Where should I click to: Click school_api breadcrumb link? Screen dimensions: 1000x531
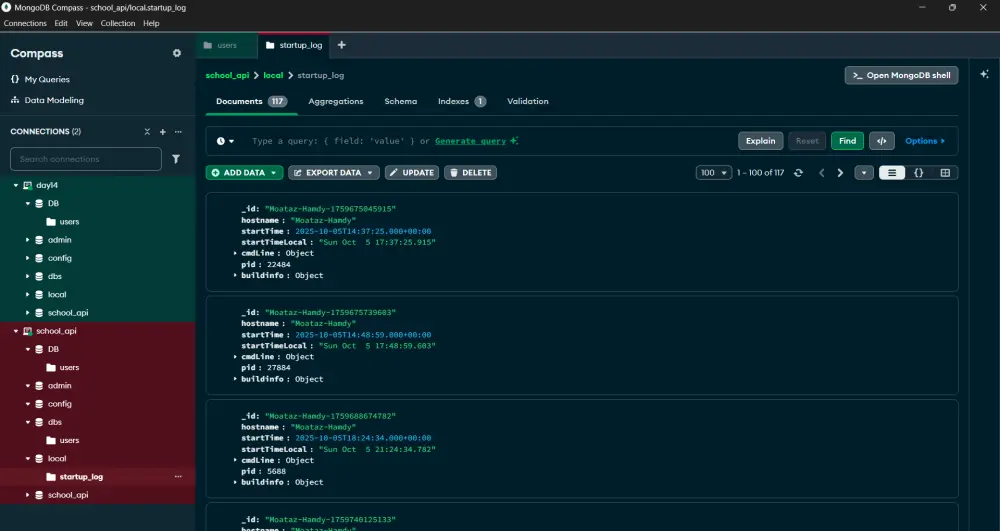(227, 75)
